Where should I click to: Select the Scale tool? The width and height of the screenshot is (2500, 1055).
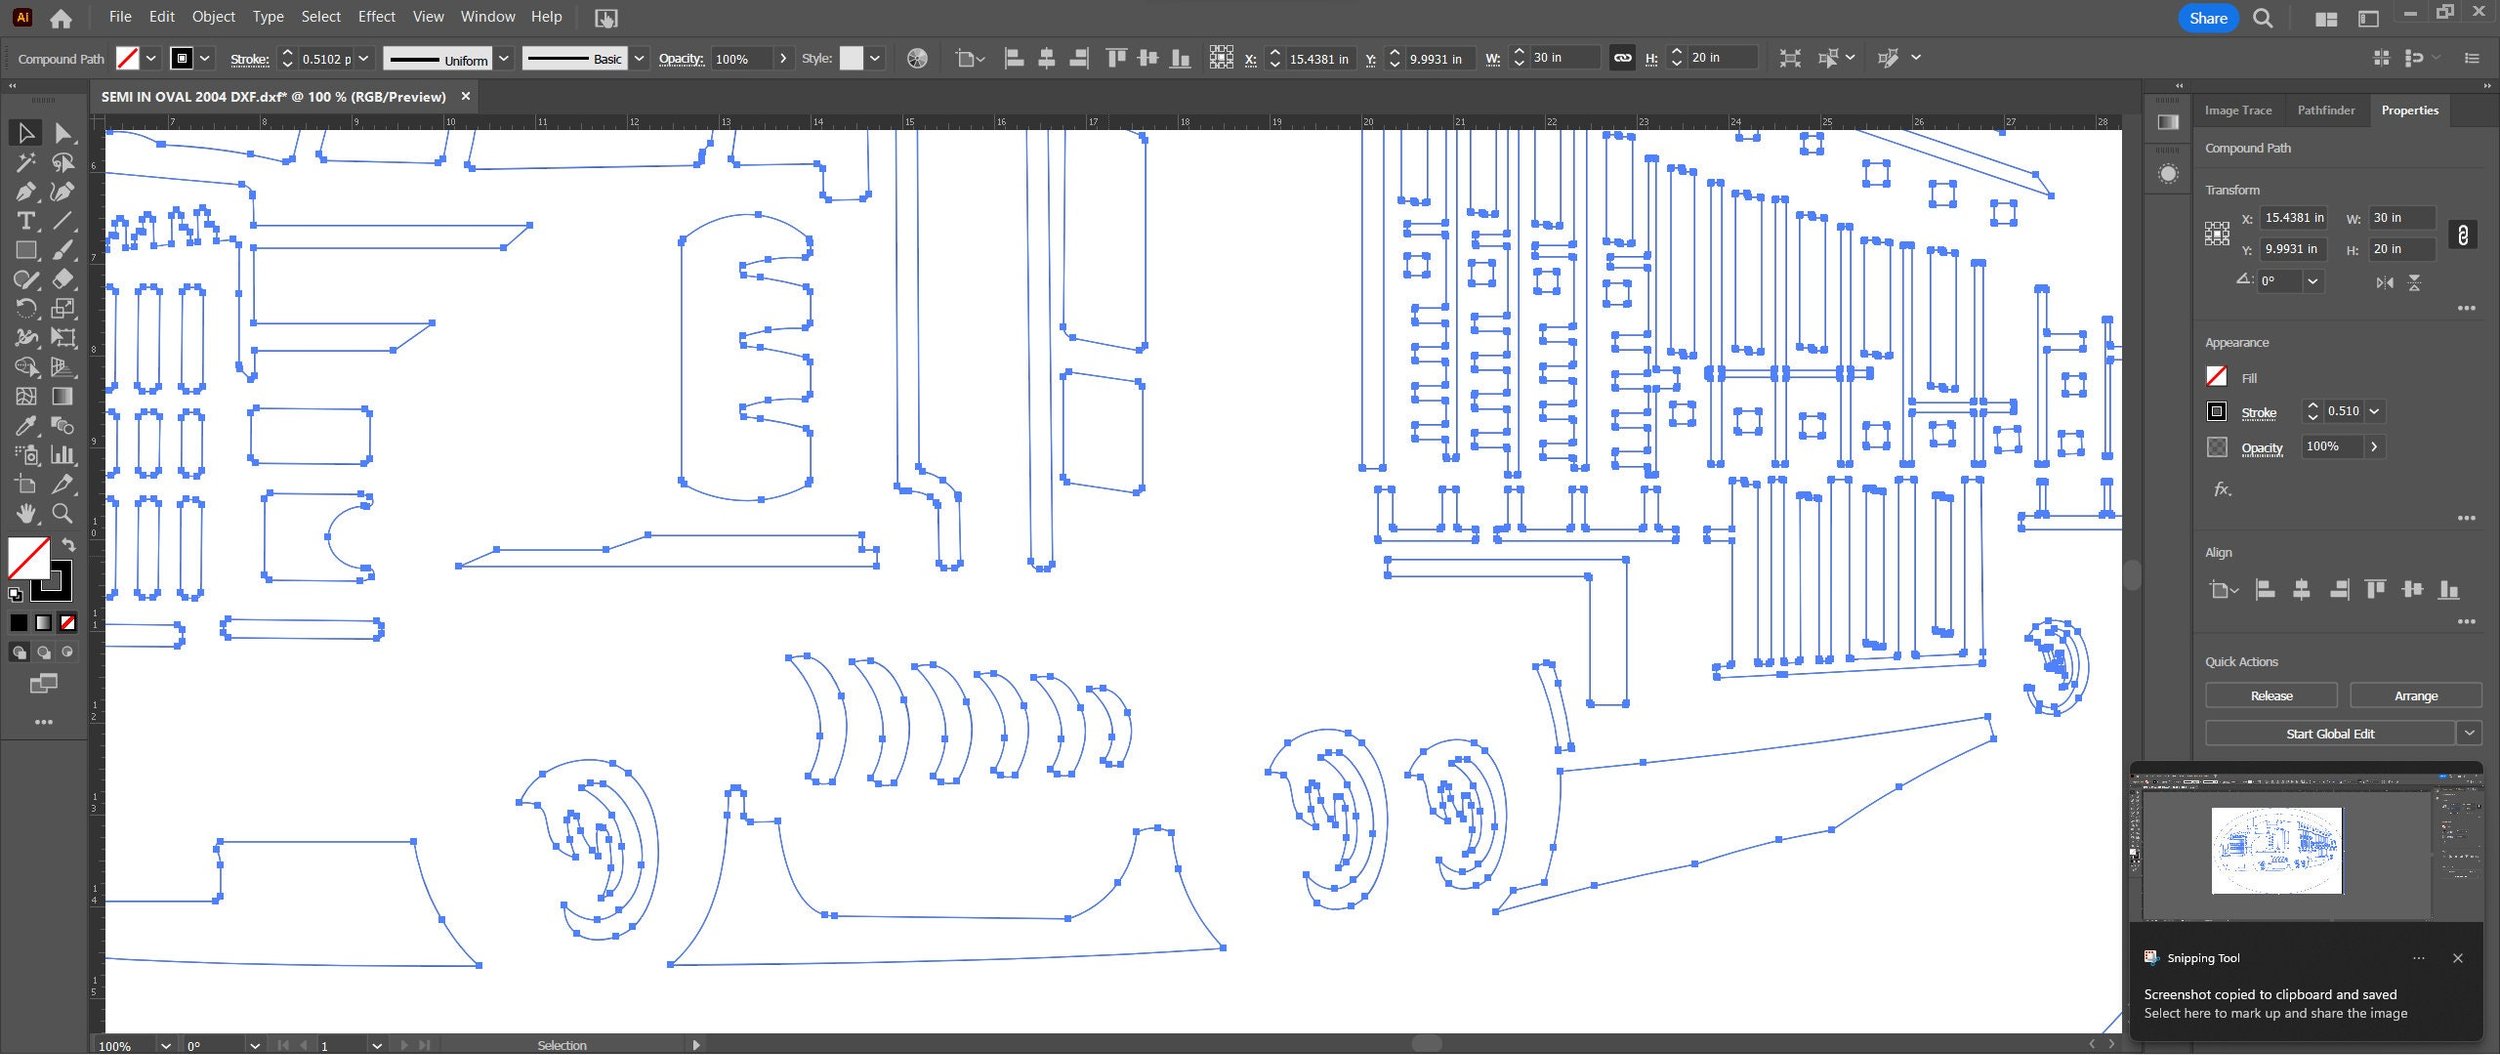click(x=63, y=308)
